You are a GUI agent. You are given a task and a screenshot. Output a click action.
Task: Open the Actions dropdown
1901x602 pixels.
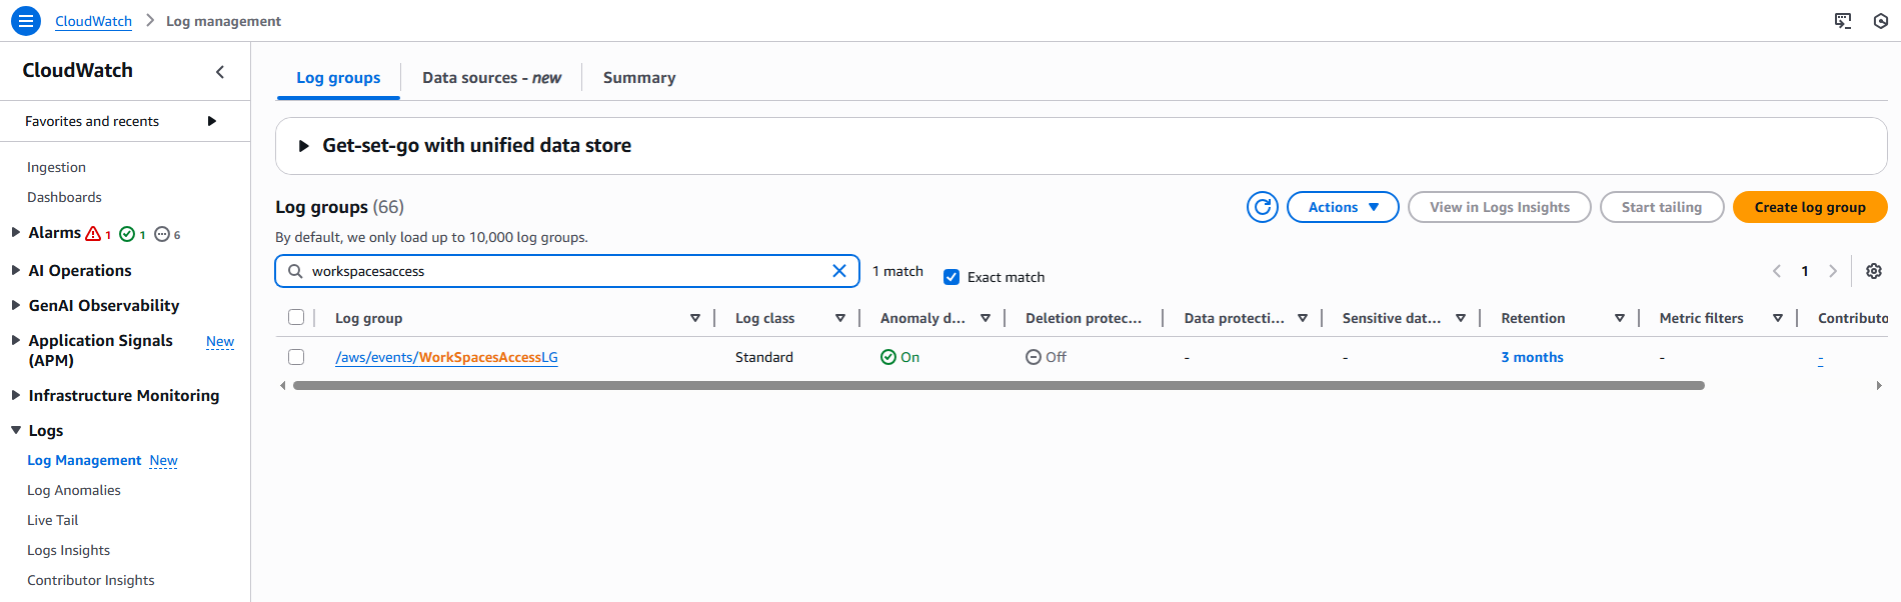coord(1342,207)
